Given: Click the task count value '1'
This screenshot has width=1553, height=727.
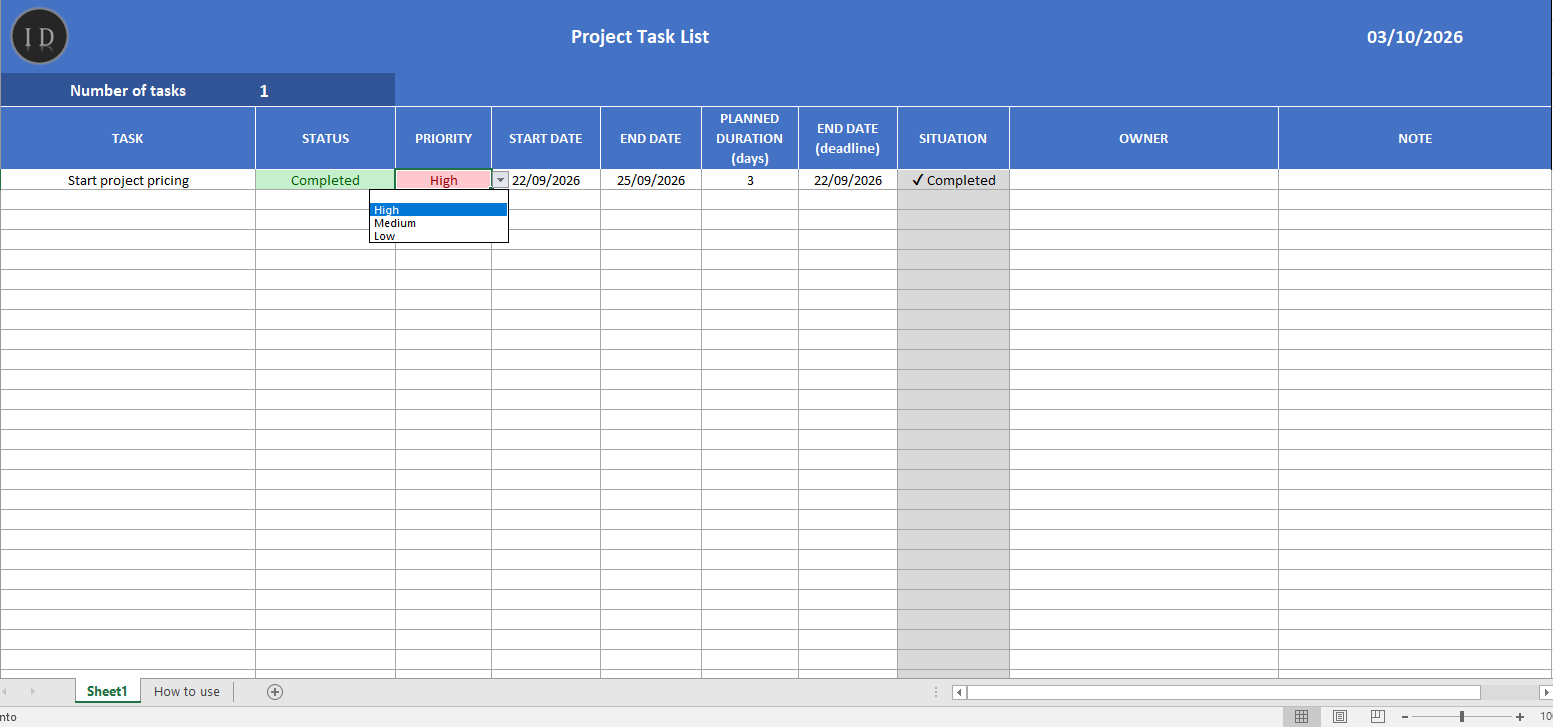Looking at the screenshot, I should point(264,91).
